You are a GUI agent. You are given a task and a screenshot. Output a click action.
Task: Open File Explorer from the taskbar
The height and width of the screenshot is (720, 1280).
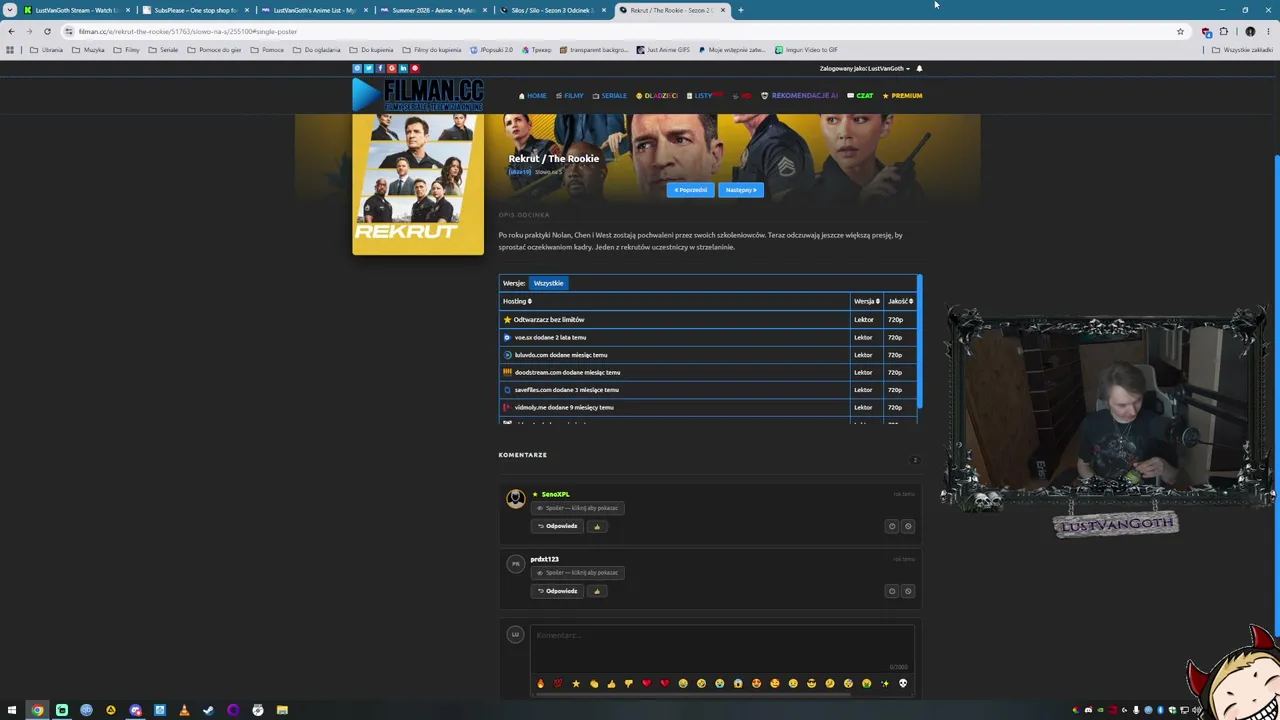[282, 710]
